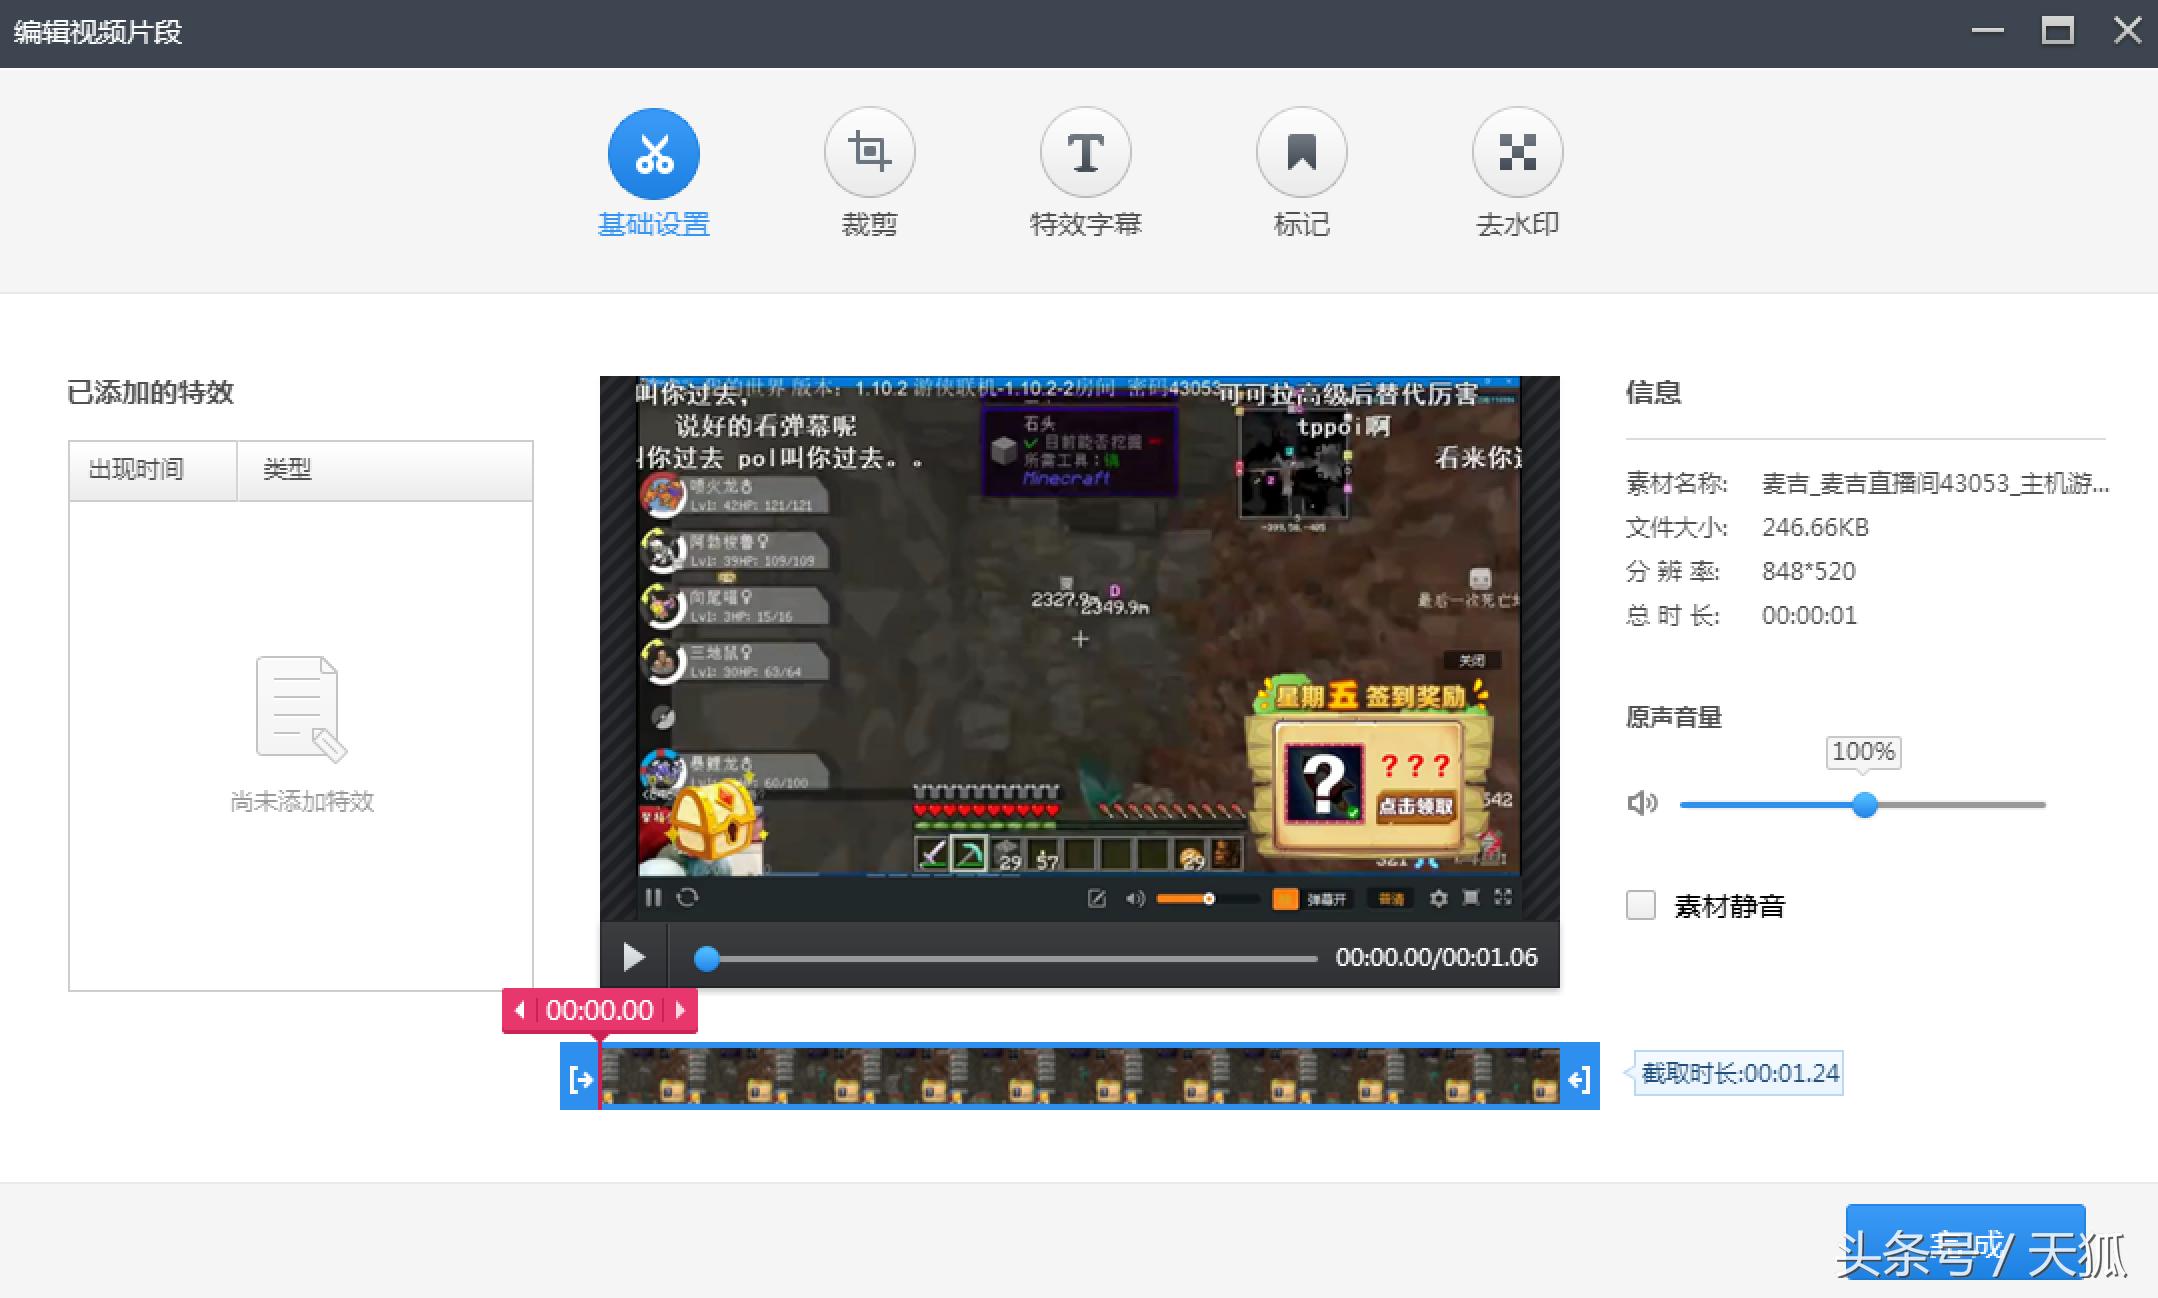Select the 基础设置 basic settings scissors icon
This screenshot has width=2158, height=1298.
pos(653,152)
